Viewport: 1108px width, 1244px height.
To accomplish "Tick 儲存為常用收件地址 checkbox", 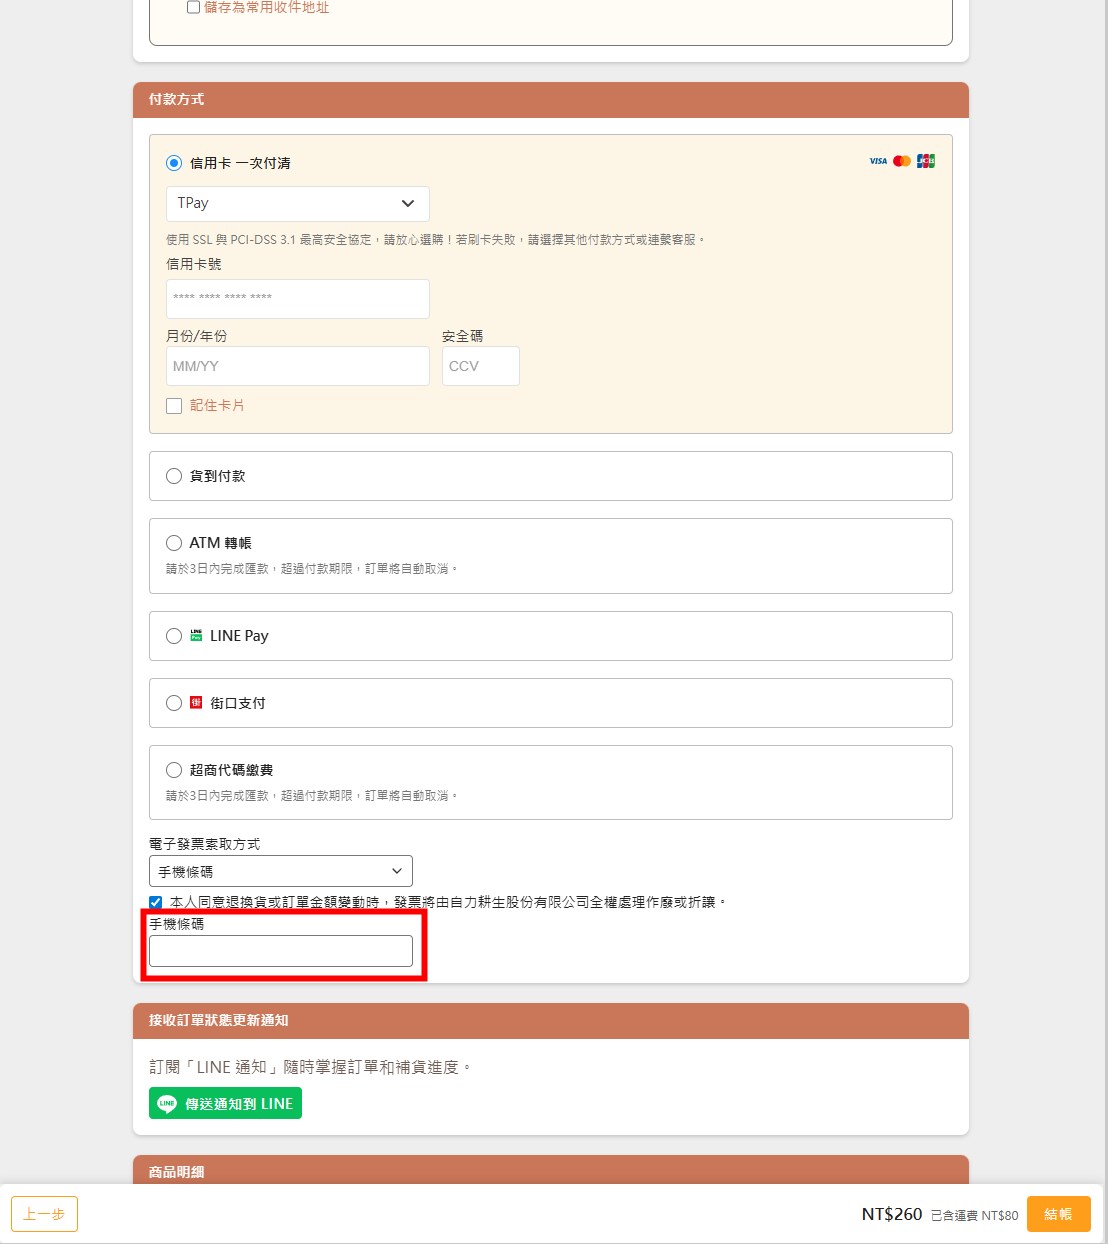I will (x=193, y=7).
